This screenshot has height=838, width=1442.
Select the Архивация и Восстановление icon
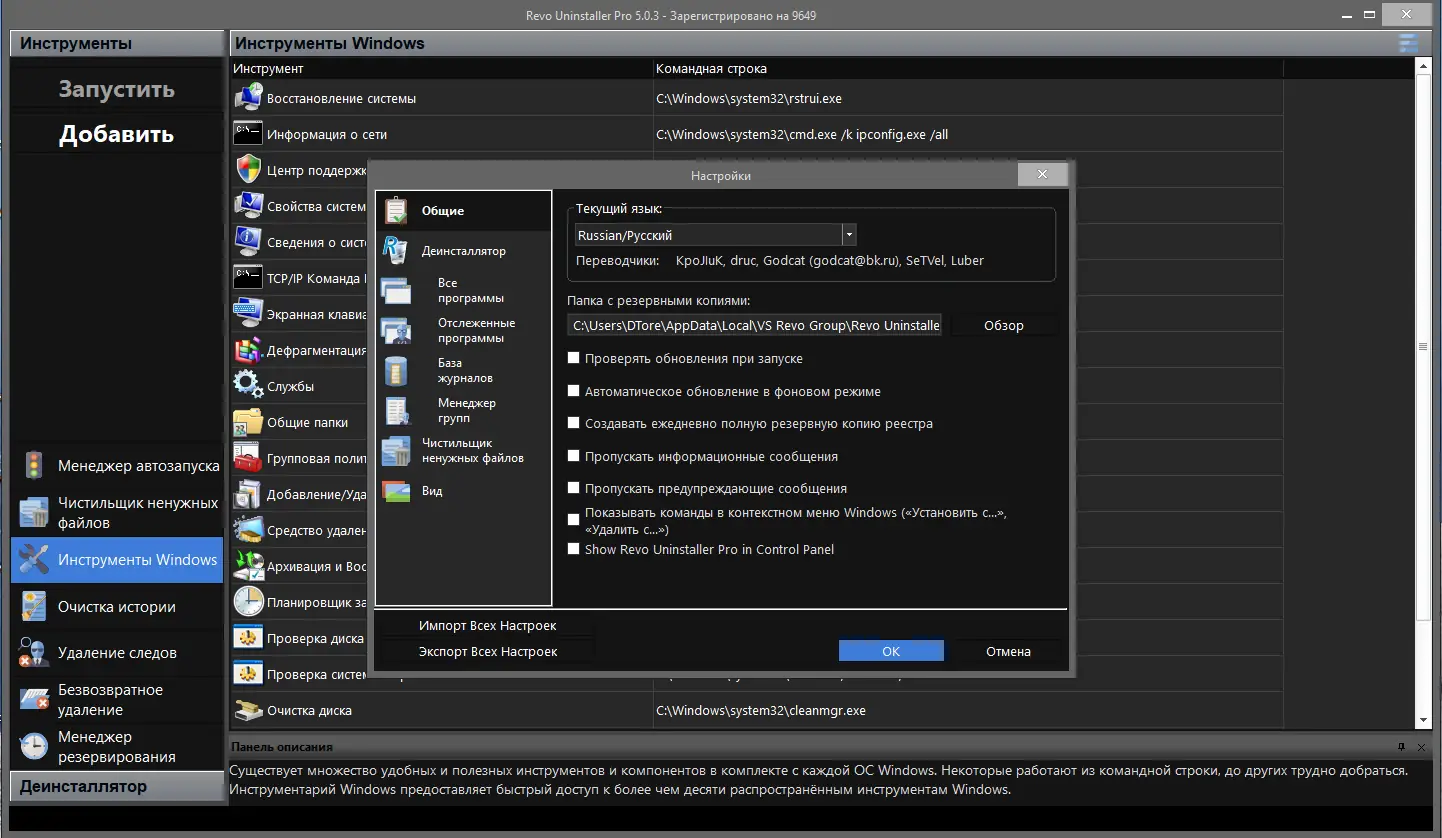[248, 566]
